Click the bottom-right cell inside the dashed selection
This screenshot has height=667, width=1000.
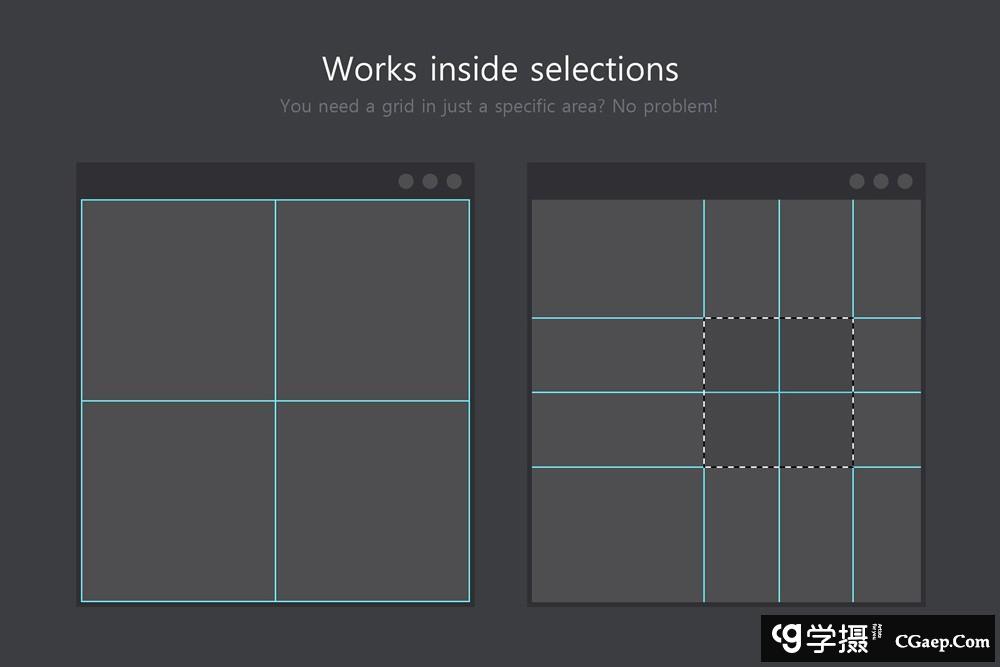point(816,429)
